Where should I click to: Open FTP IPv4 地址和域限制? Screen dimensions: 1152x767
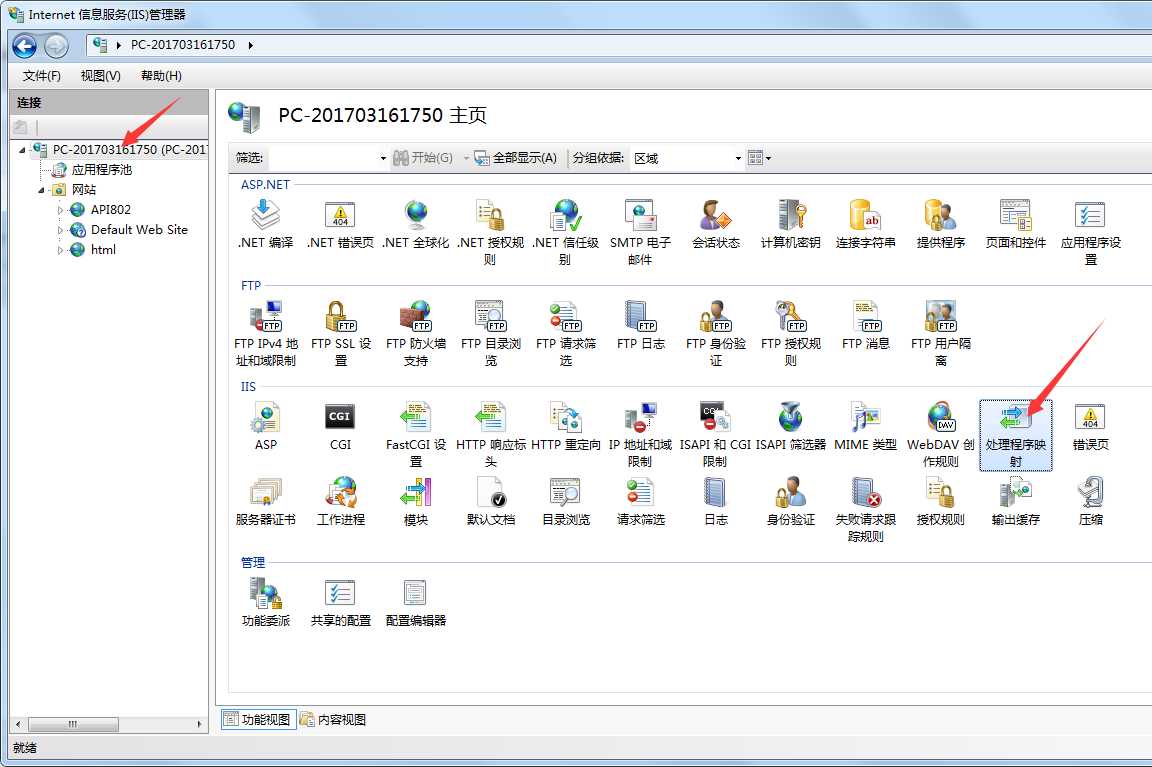pos(265,334)
